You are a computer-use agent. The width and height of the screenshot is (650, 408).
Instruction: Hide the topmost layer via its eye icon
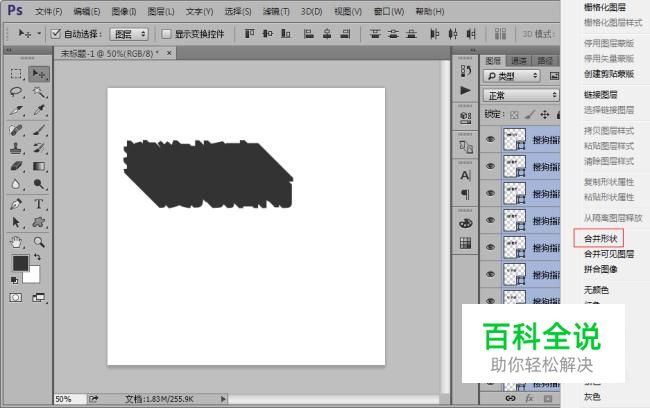pos(490,139)
